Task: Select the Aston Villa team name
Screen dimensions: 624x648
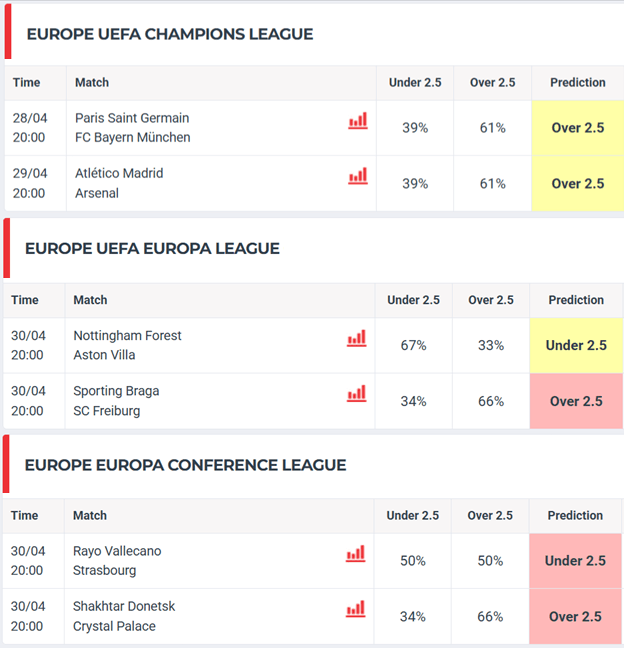Action: [104, 355]
